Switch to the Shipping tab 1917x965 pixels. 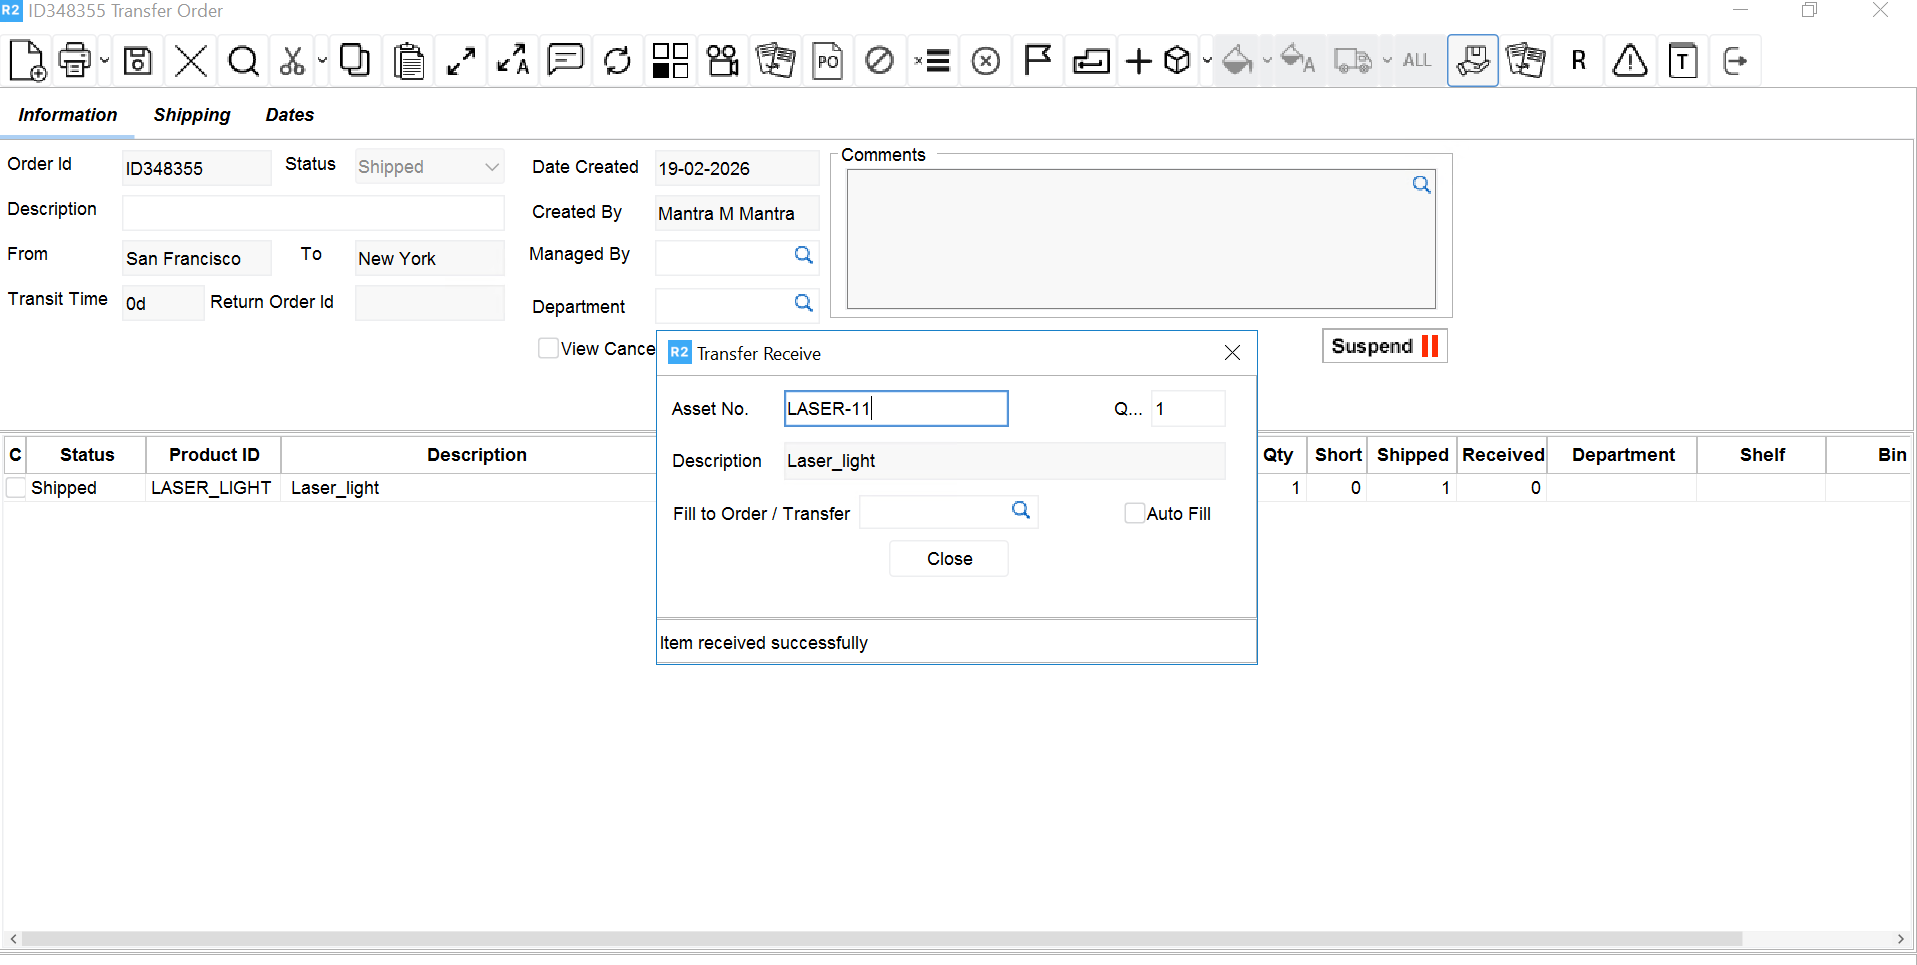tap(192, 115)
